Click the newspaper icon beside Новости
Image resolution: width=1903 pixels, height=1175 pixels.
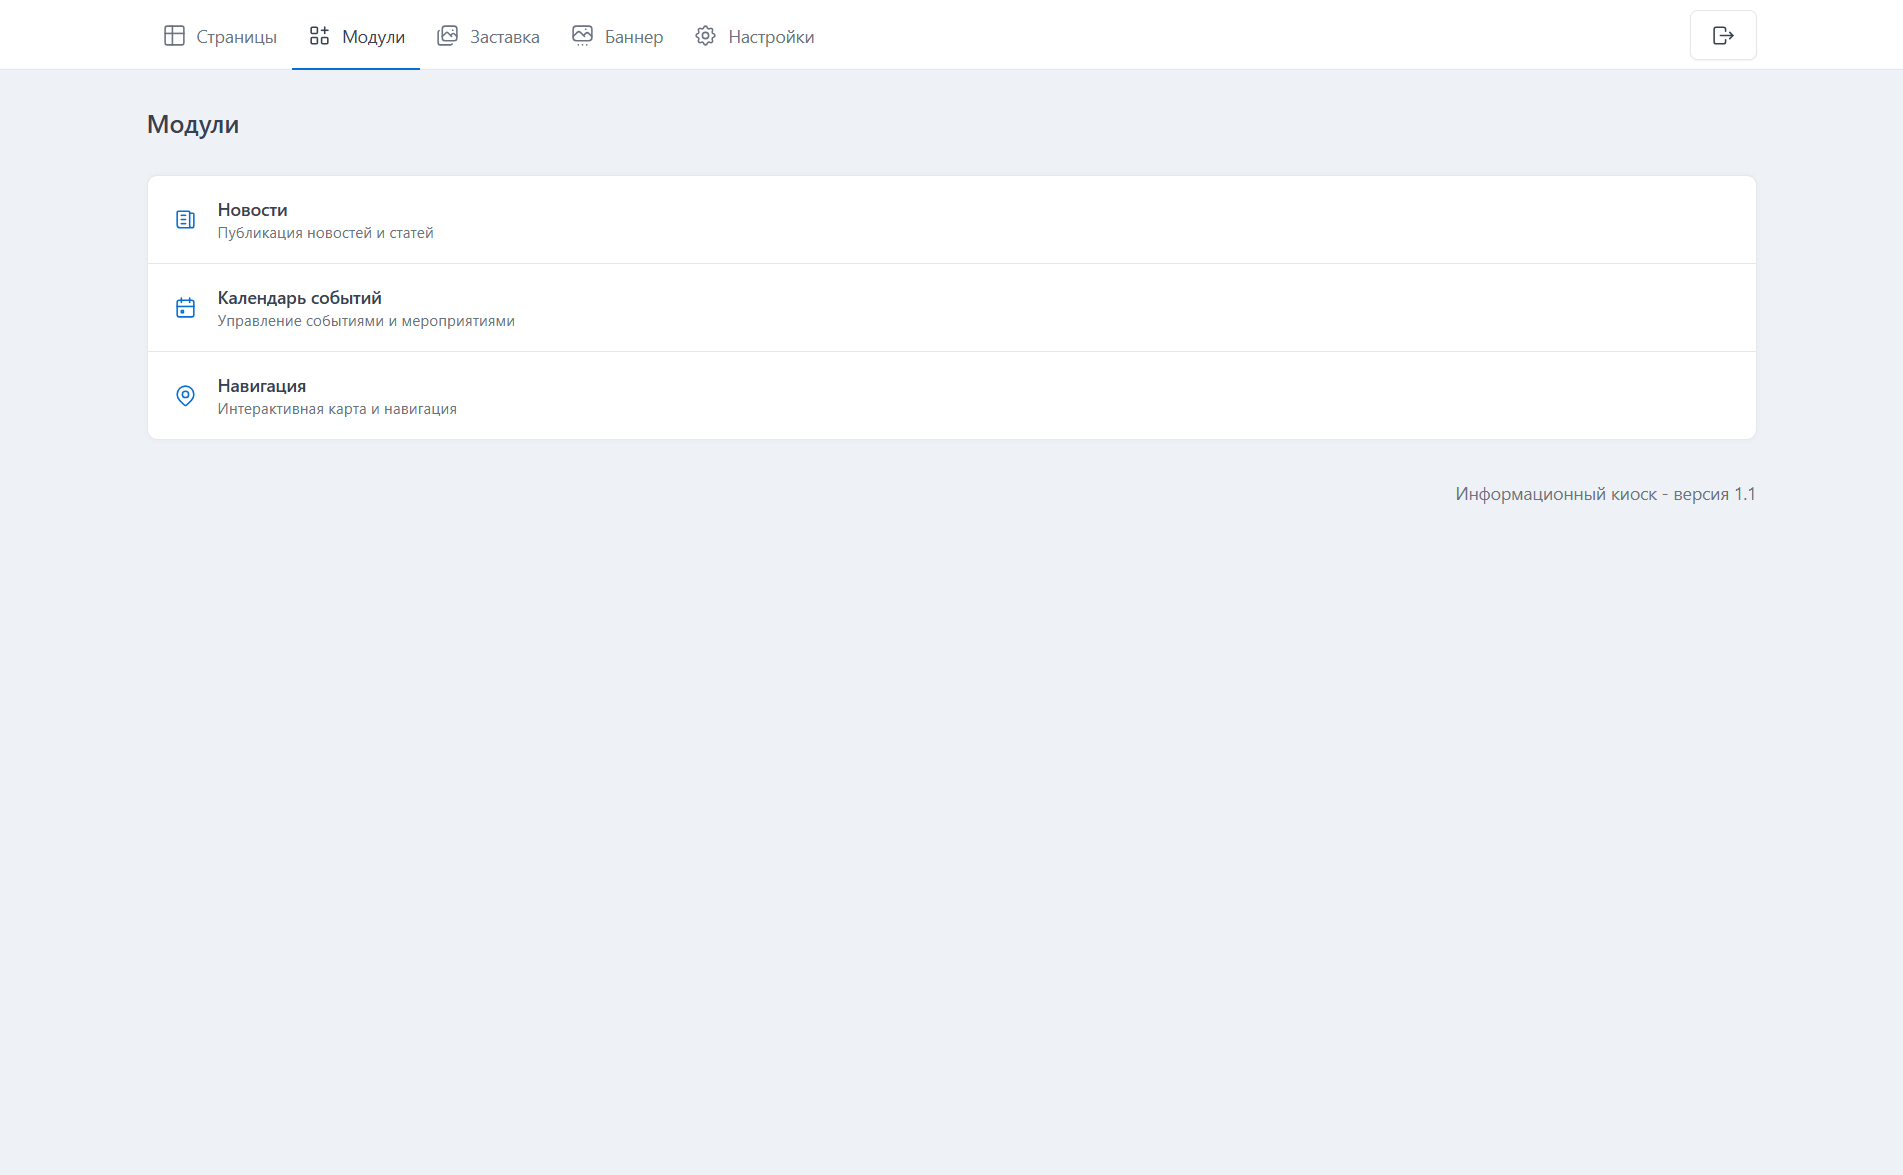click(x=185, y=220)
